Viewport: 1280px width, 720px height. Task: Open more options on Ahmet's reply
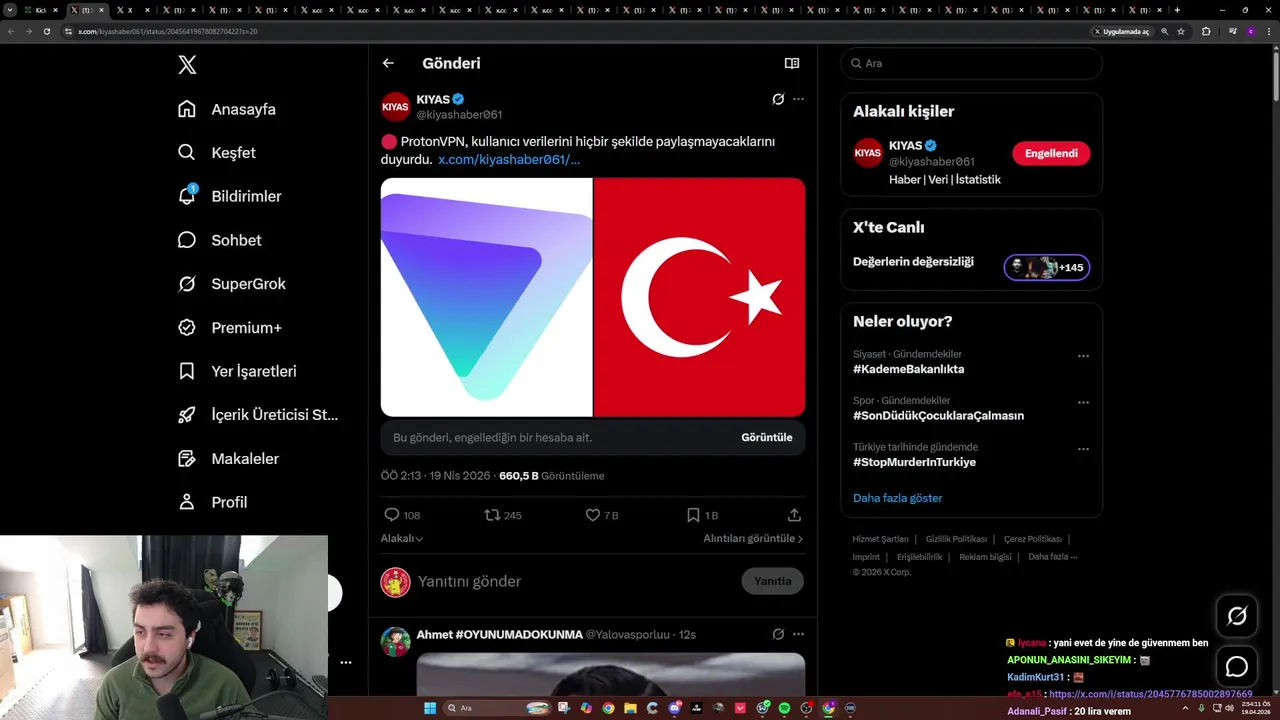[798, 634]
